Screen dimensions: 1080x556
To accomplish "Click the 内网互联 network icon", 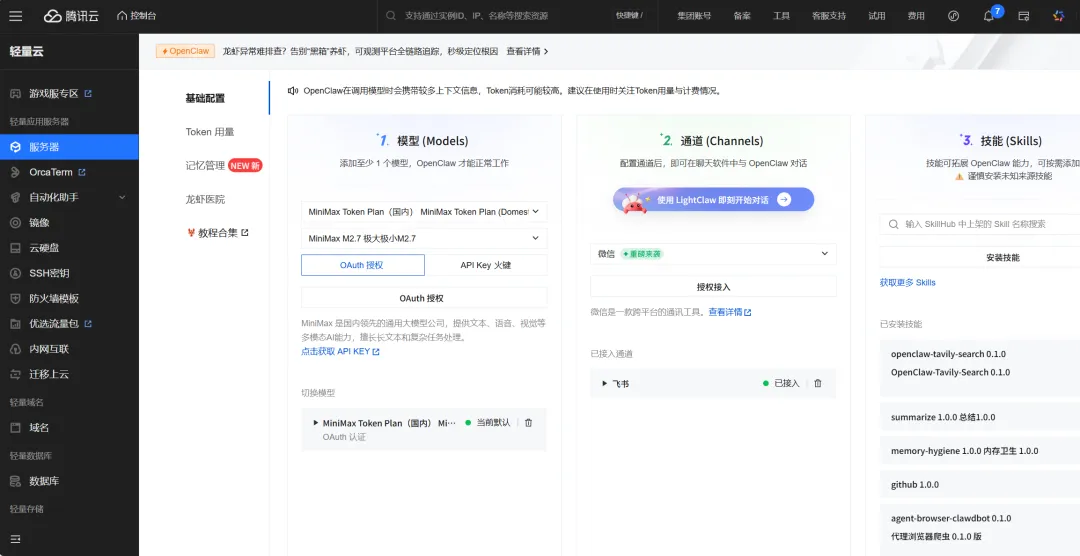I will click(x=15, y=349).
